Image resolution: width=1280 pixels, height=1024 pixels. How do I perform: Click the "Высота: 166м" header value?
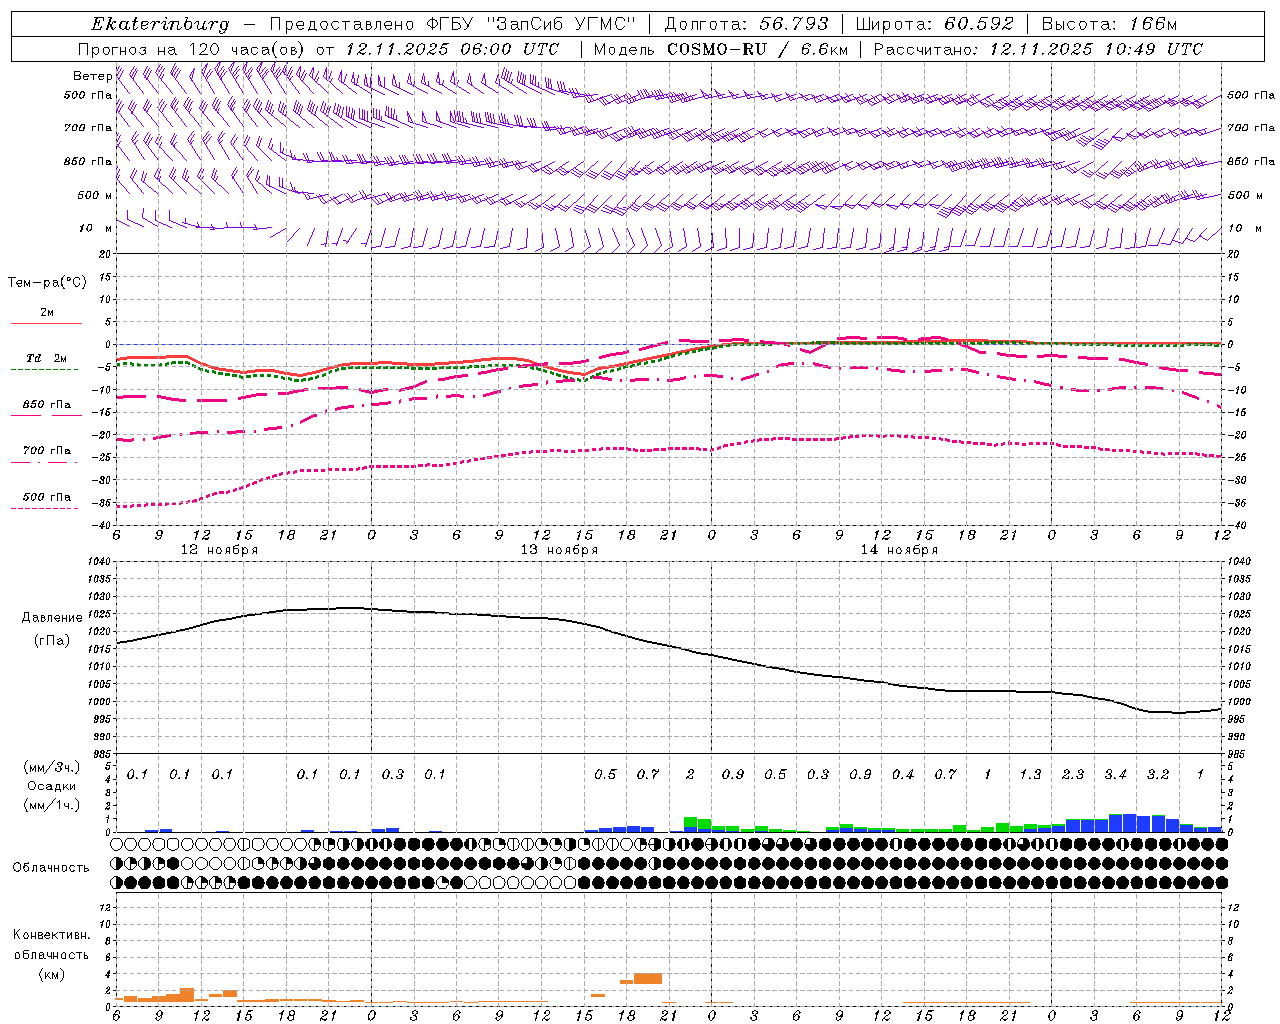pyautogui.click(x=1110, y=24)
